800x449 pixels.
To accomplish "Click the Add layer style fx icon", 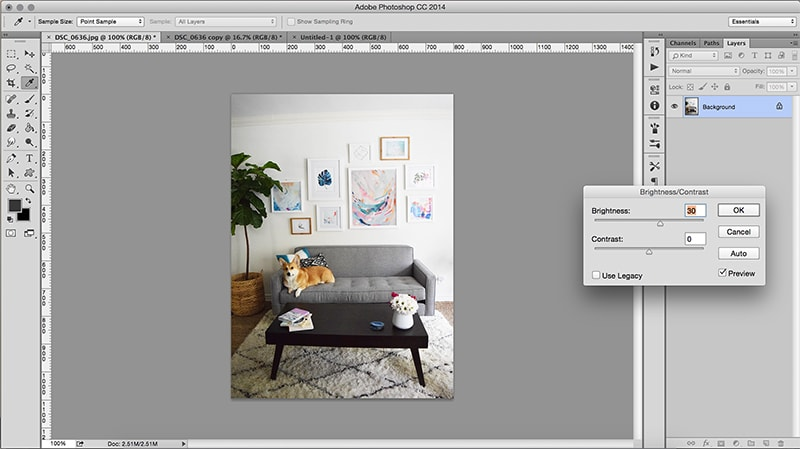I will pos(706,443).
